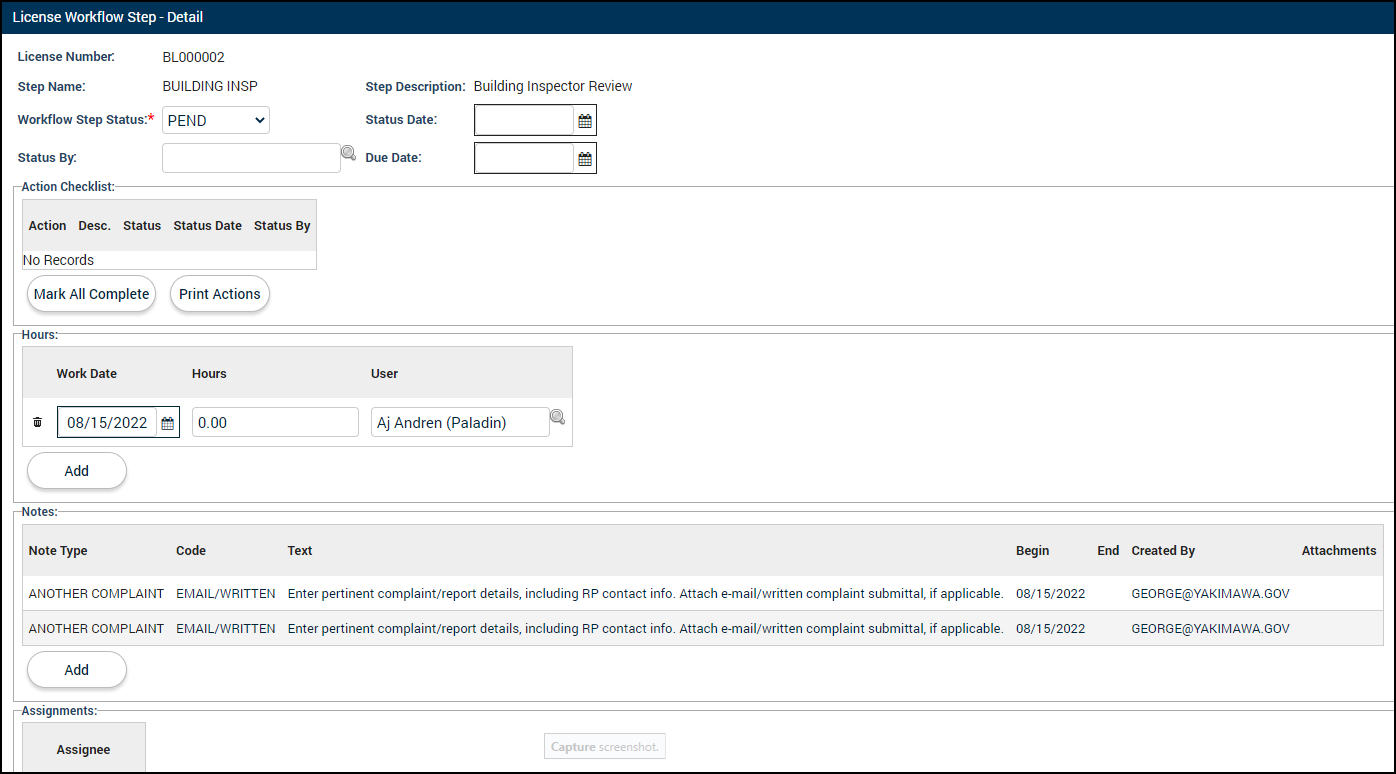This screenshot has width=1396, height=774.
Task: Expand the Workflow Step Status dropdown
Action: click(216, 120)
